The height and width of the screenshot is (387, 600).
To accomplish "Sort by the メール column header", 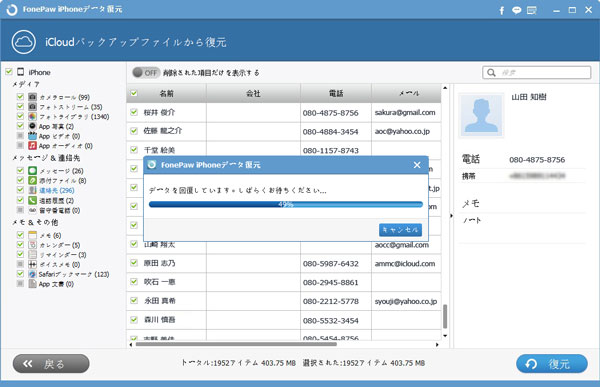I will pyautogui.click(x=406, y=93).
